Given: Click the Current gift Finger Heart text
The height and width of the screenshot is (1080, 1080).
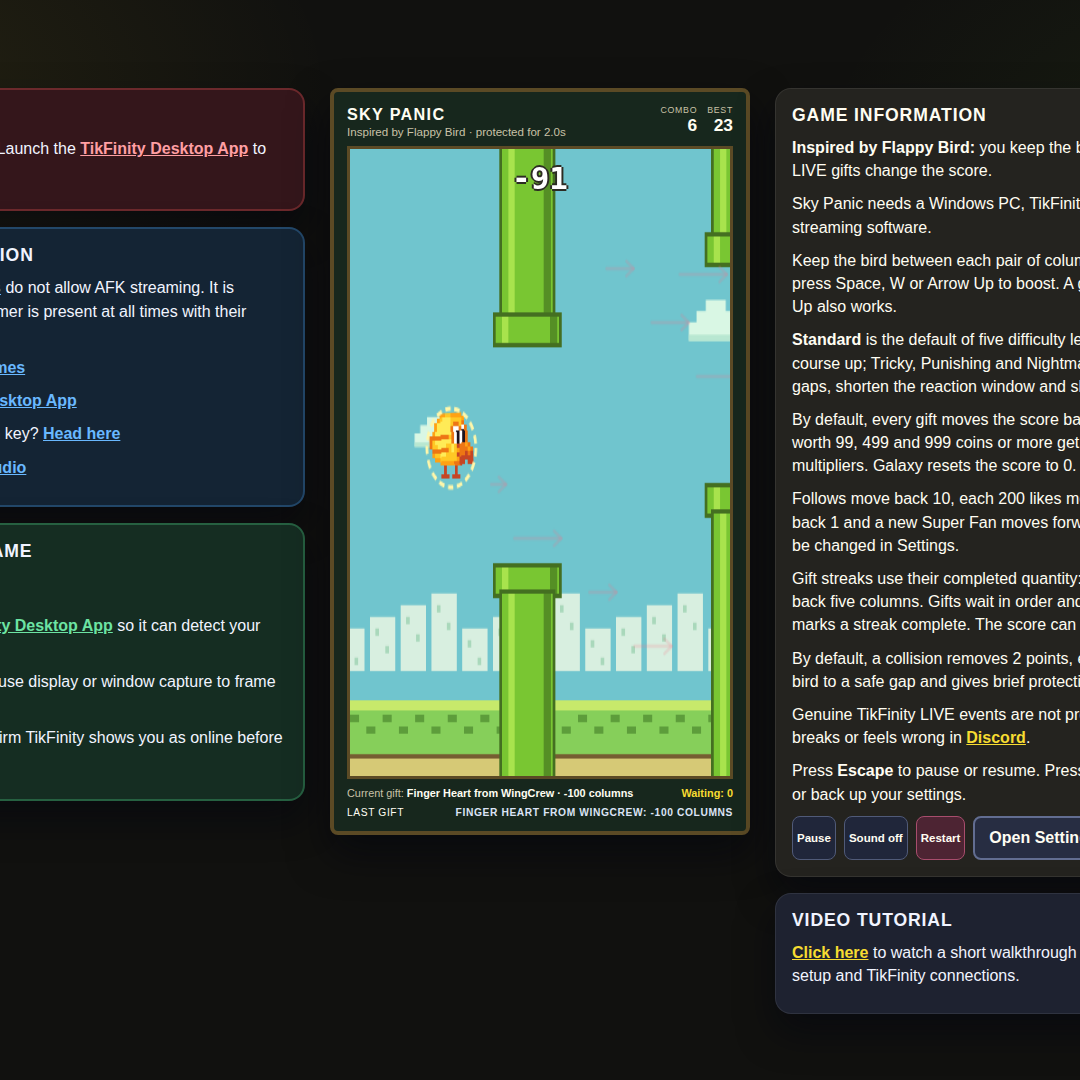Looking at the screenshot, I should point(490,793).
